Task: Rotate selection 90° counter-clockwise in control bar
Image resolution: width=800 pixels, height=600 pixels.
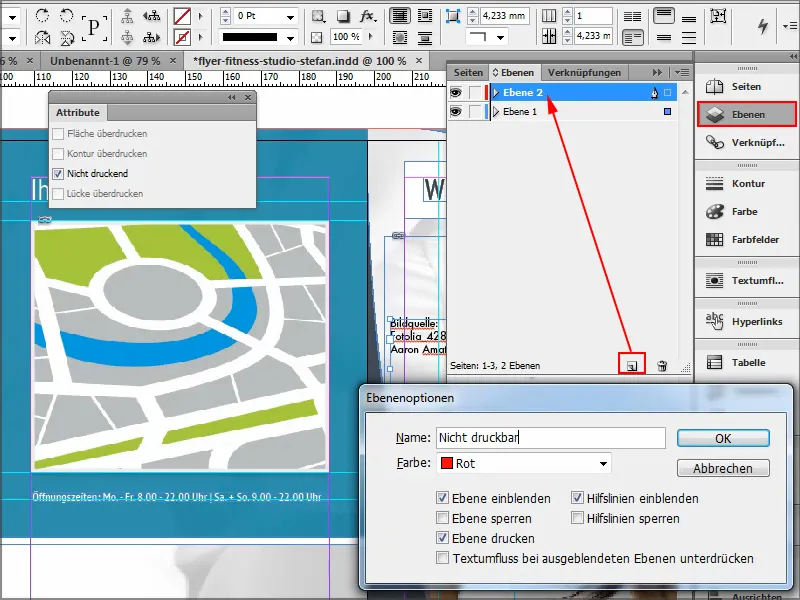Action: (x=66, y=16)
